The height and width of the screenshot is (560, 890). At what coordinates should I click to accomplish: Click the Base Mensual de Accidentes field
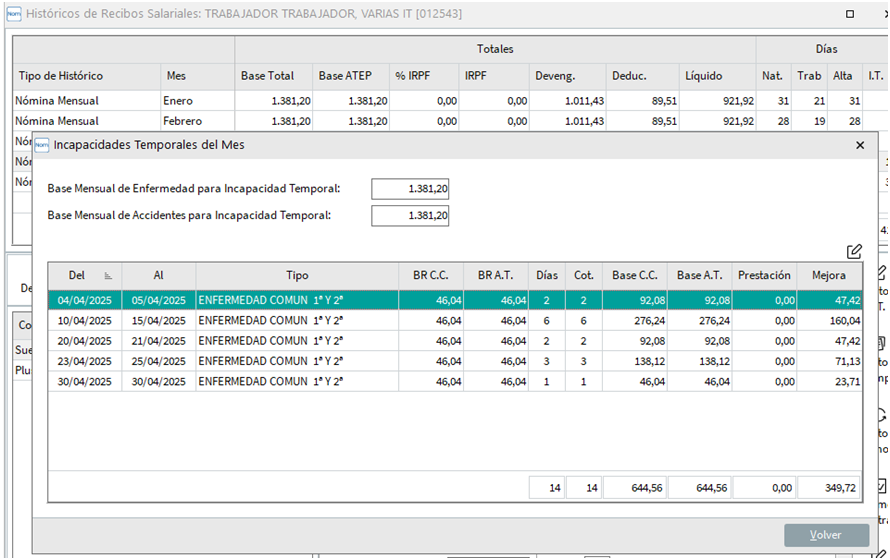pyautogui.click(x=410, y=215)
